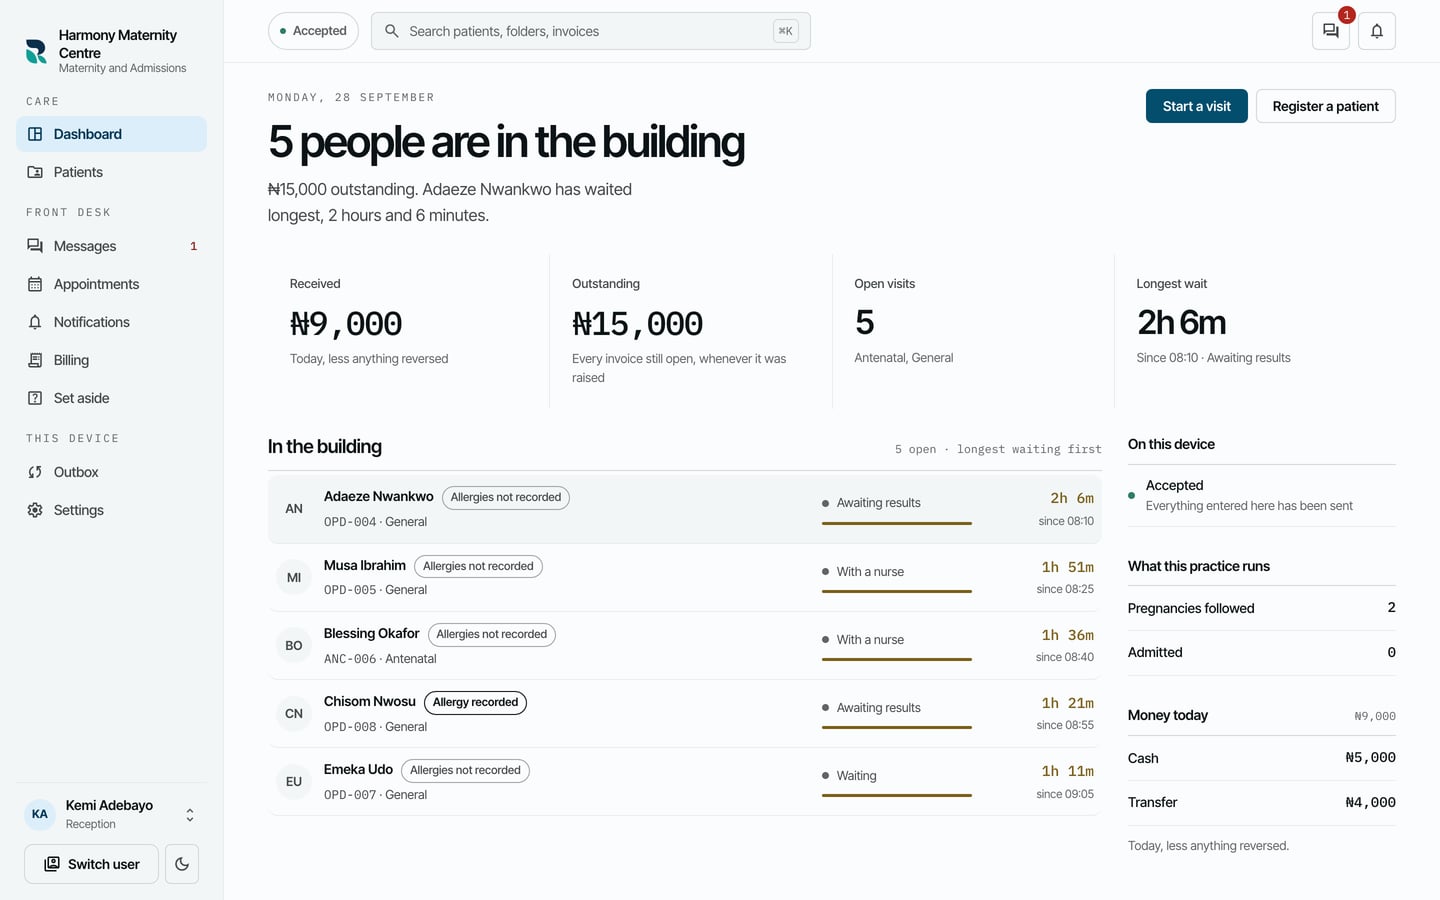Select the Cash ₦5,000 row
The width and height of the screenshot is (1440, 900).
(1262, 758)
